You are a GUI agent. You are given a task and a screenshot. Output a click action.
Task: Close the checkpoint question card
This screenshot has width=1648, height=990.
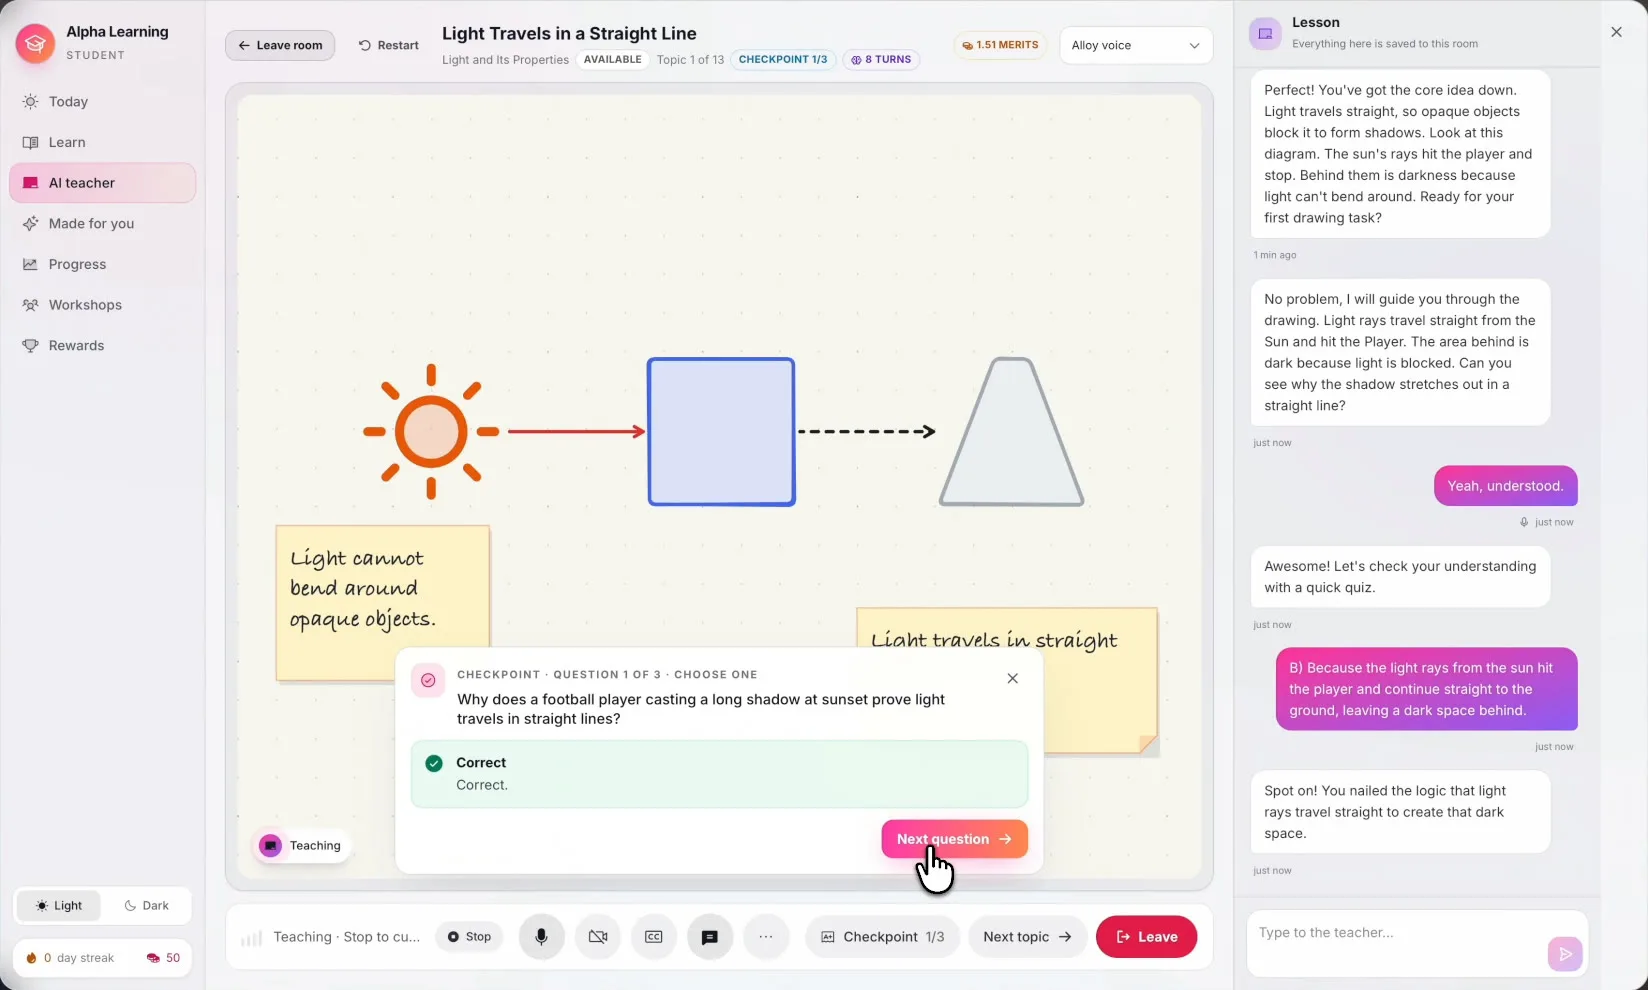tap(1012, 678)
